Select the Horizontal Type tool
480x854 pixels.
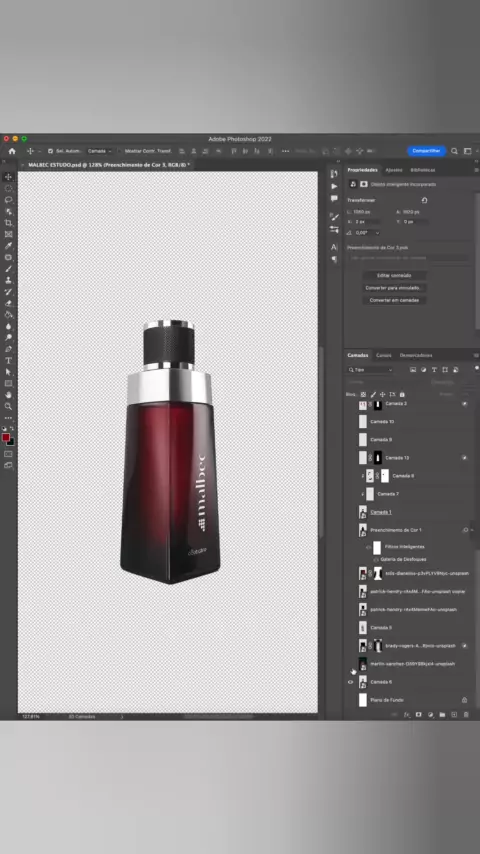(8, 361)
